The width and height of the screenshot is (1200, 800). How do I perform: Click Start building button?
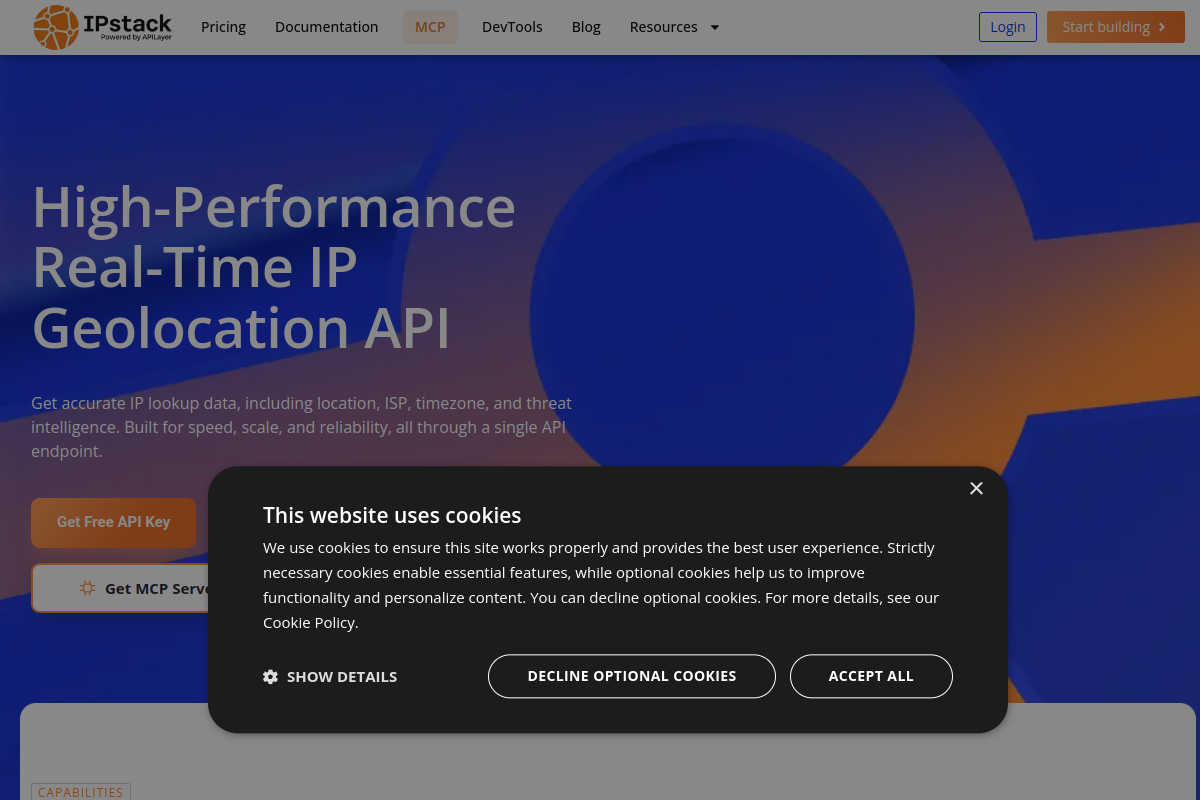(x=1116, y=27)
